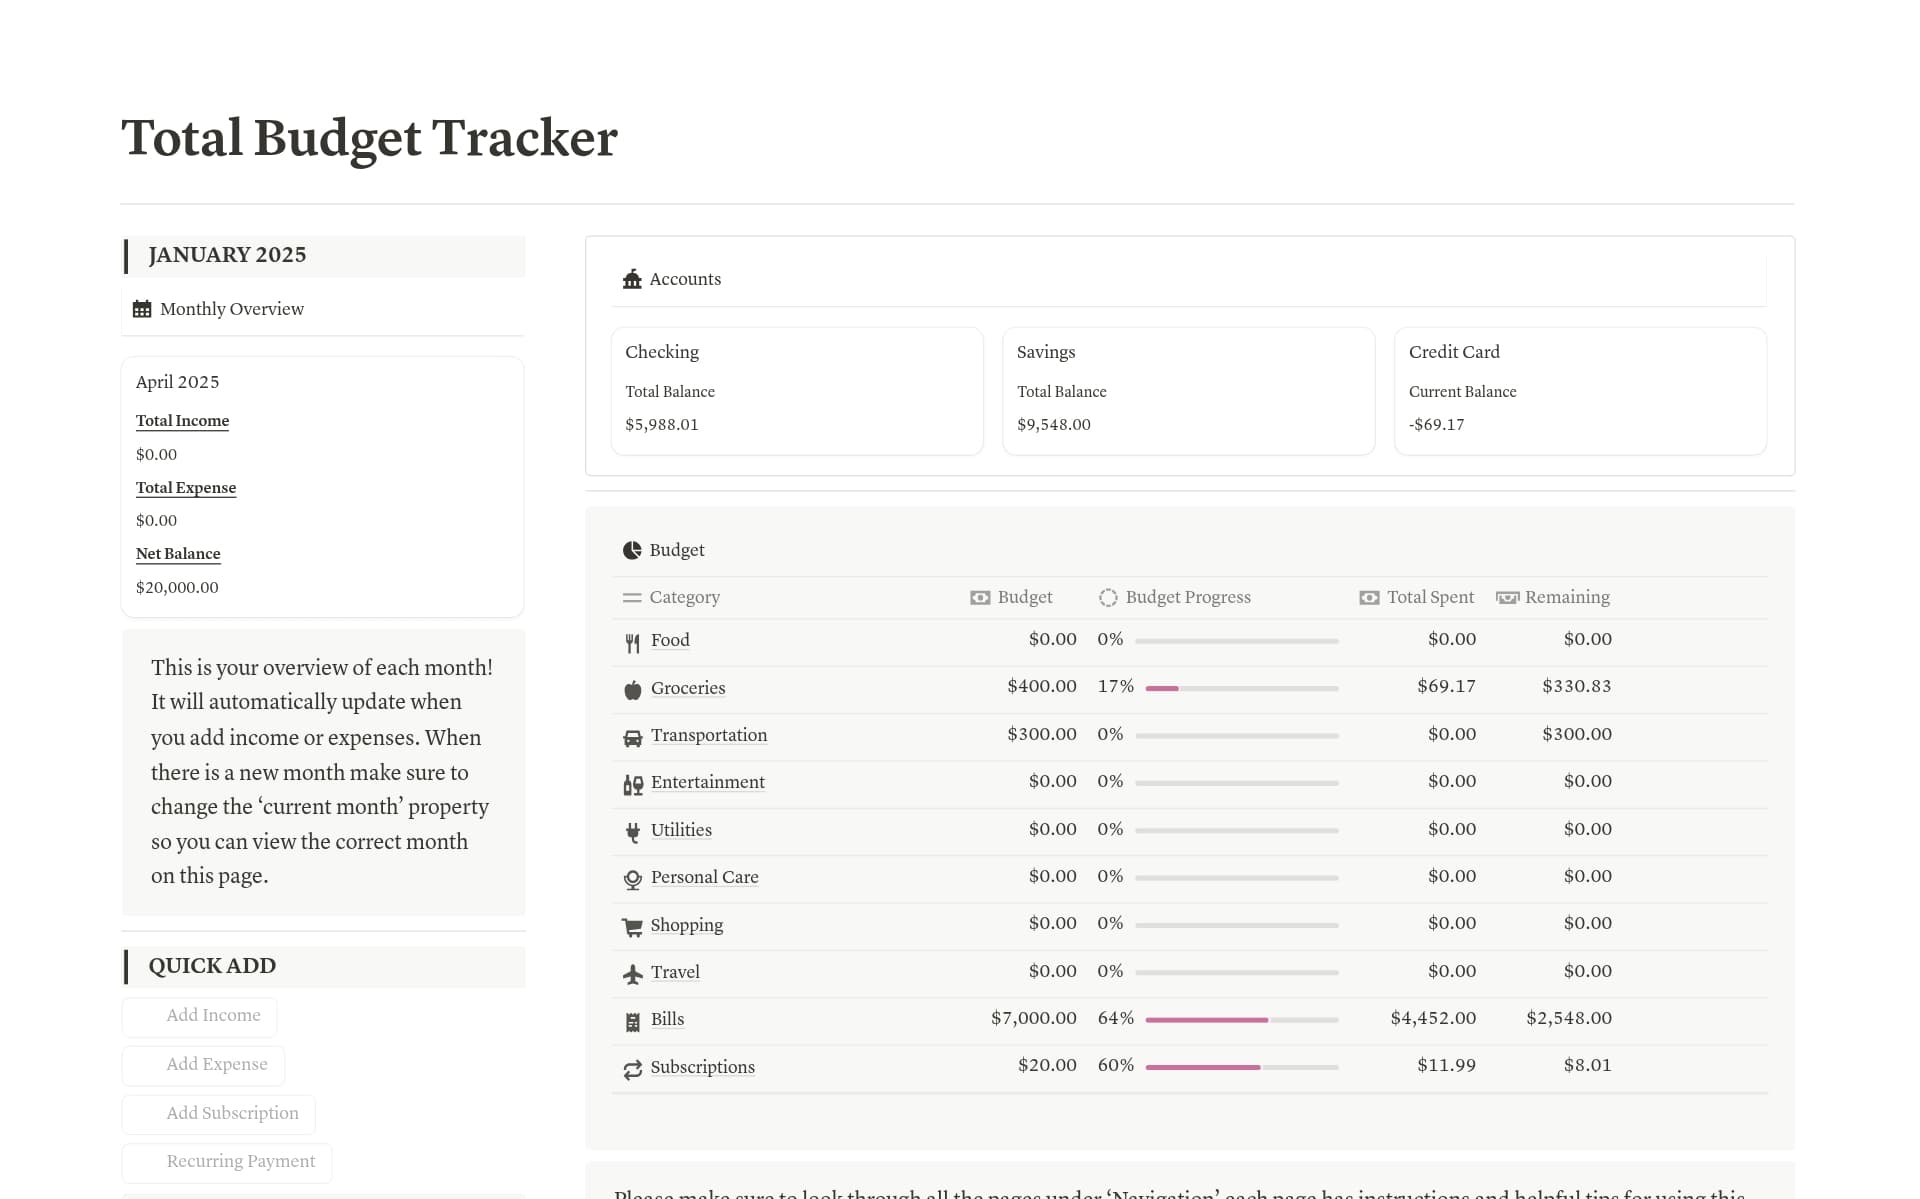Click the bank icon beside Accounts
The width and height of the screenshot is (1920, 1199).
click(x=631, y=280)
